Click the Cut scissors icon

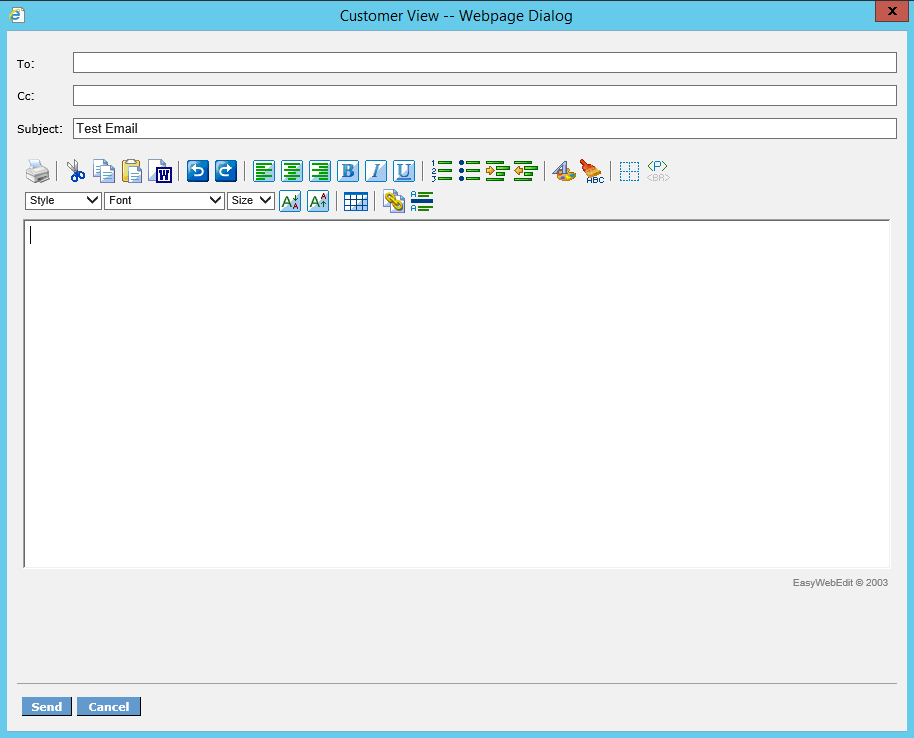pyautogui.click(x=75, y=171)
